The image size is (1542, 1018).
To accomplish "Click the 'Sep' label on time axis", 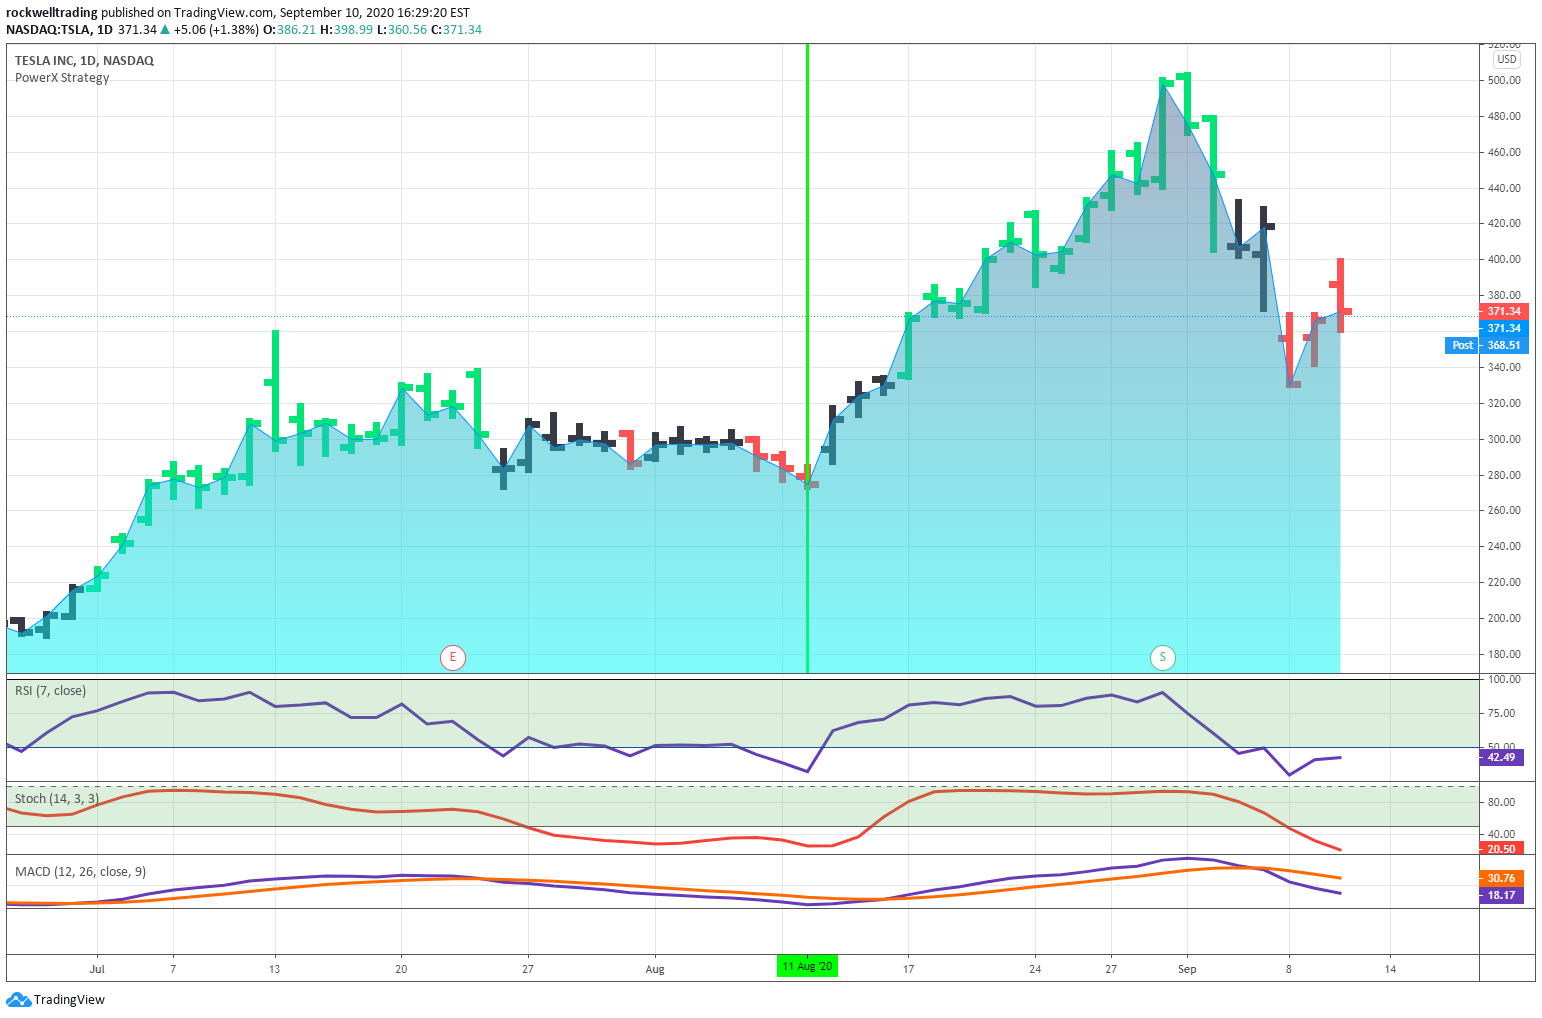I will click(x=1187, y=969).
